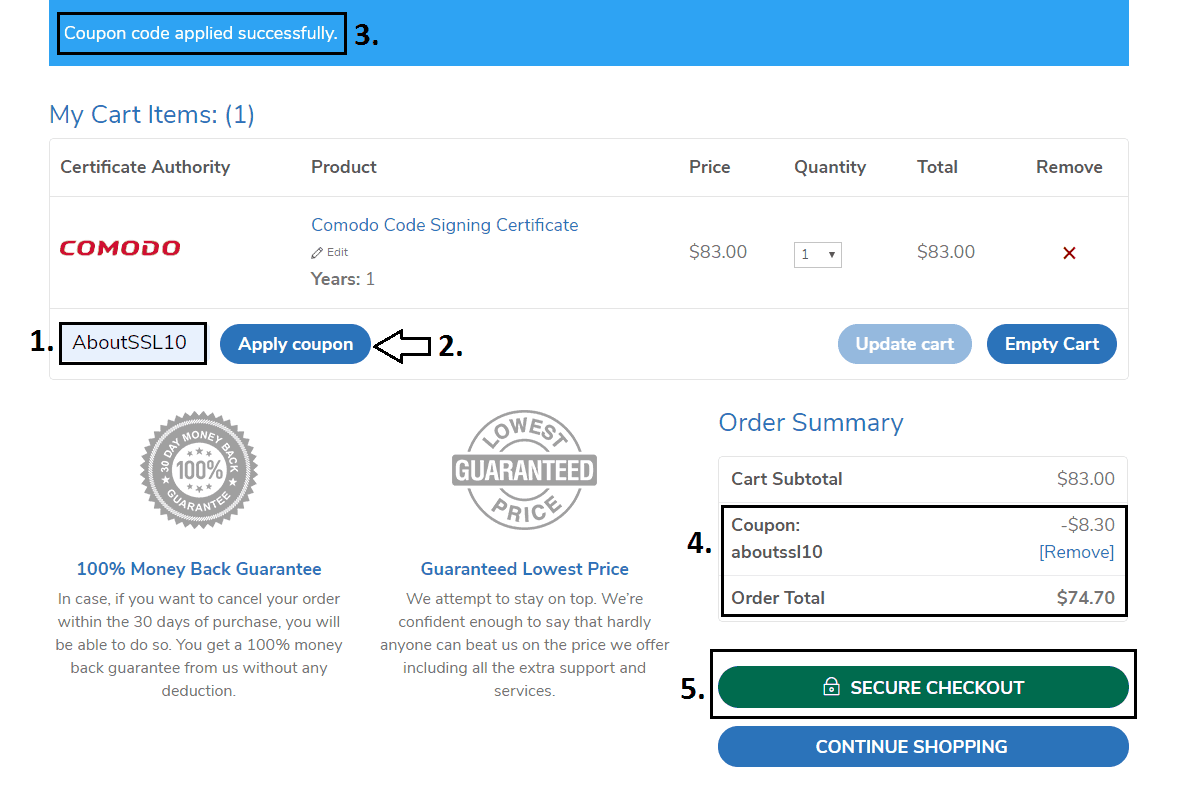Proceed with Secure Checkout text

[x=937, y=687]
